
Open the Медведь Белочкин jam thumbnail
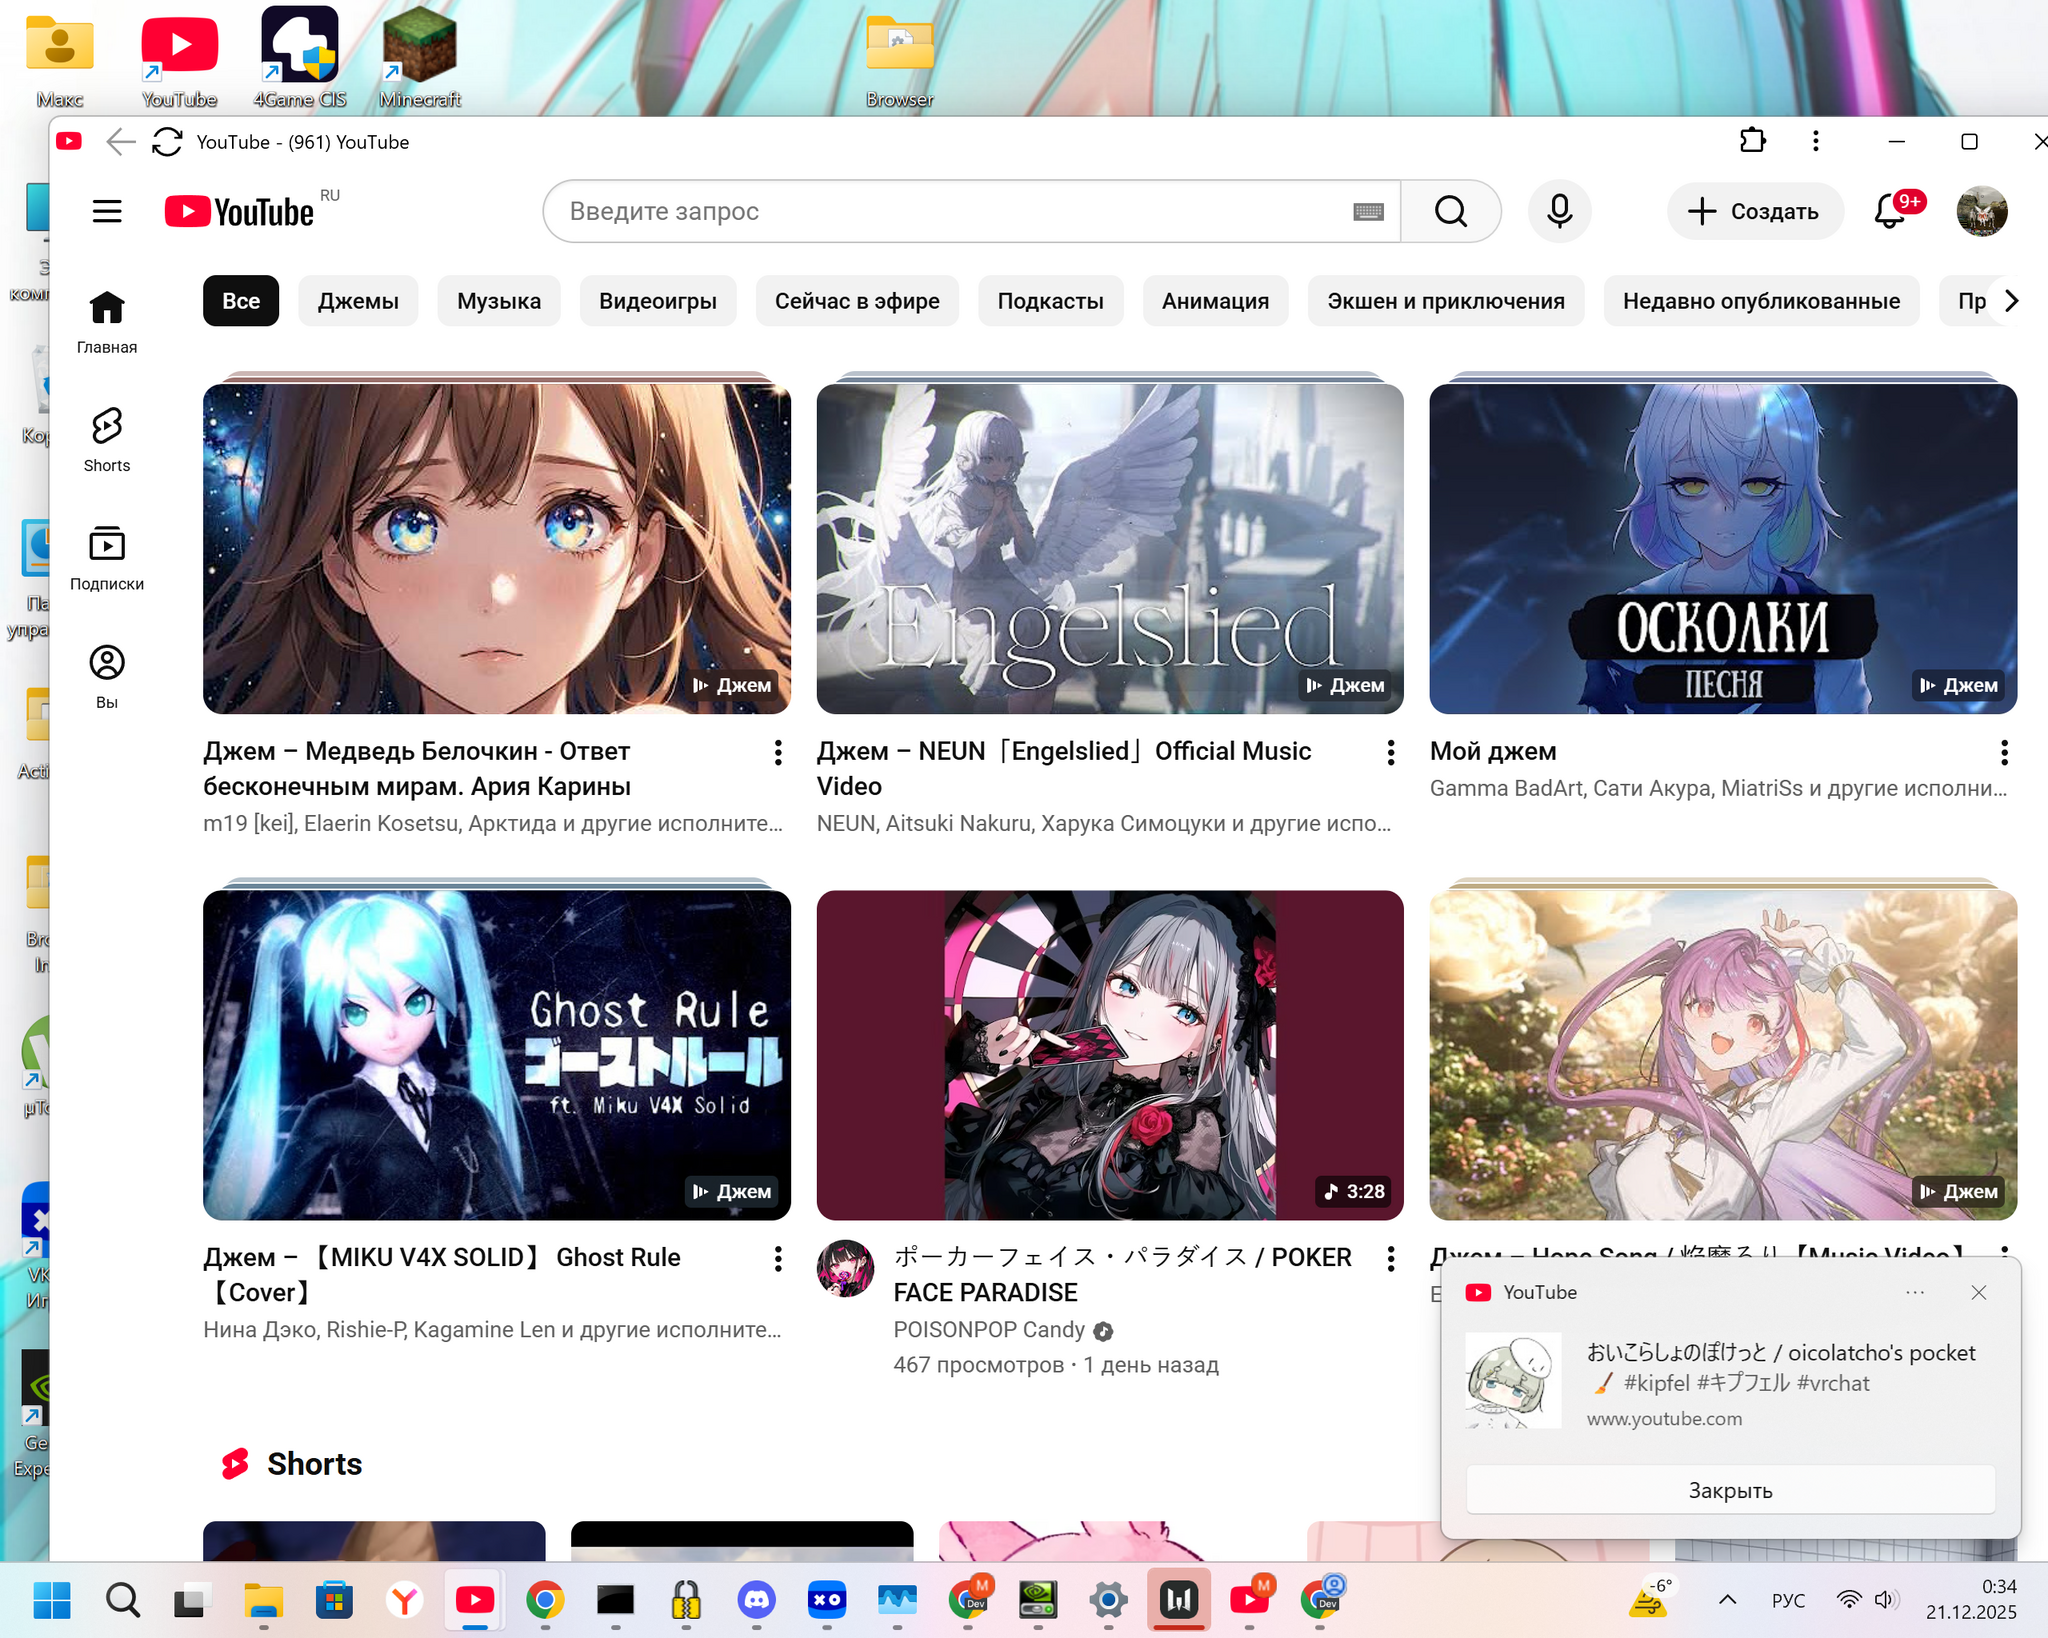pos(497,549)
